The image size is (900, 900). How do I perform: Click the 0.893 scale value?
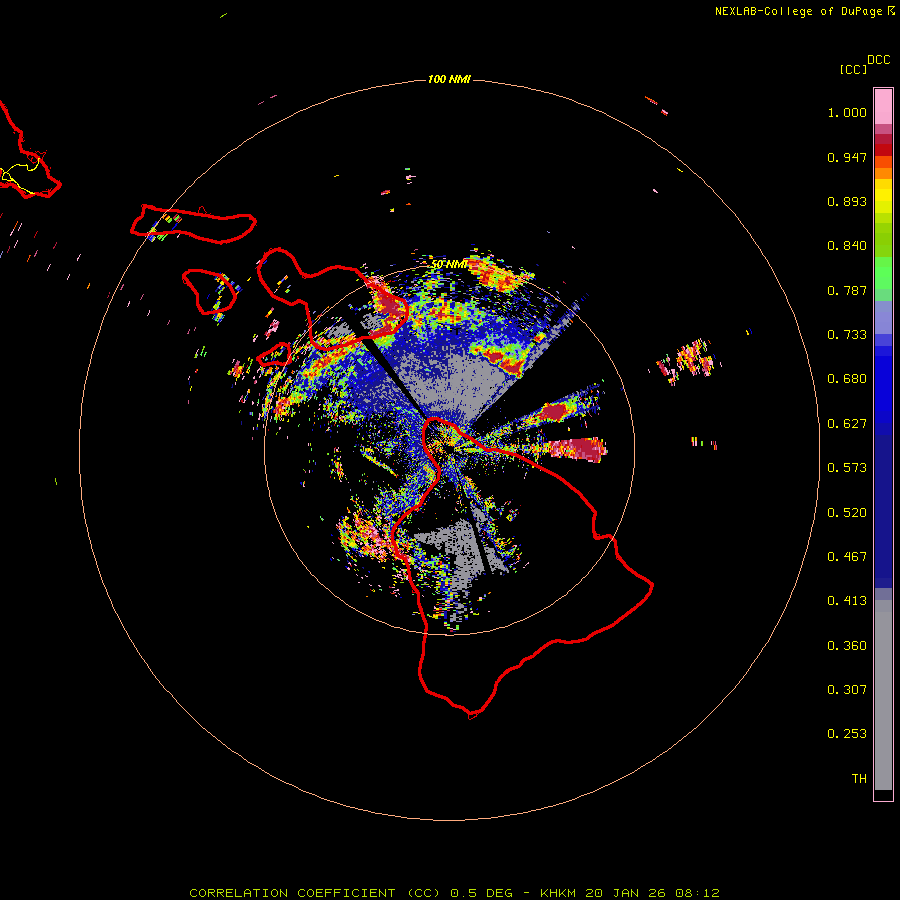point(847,201)
